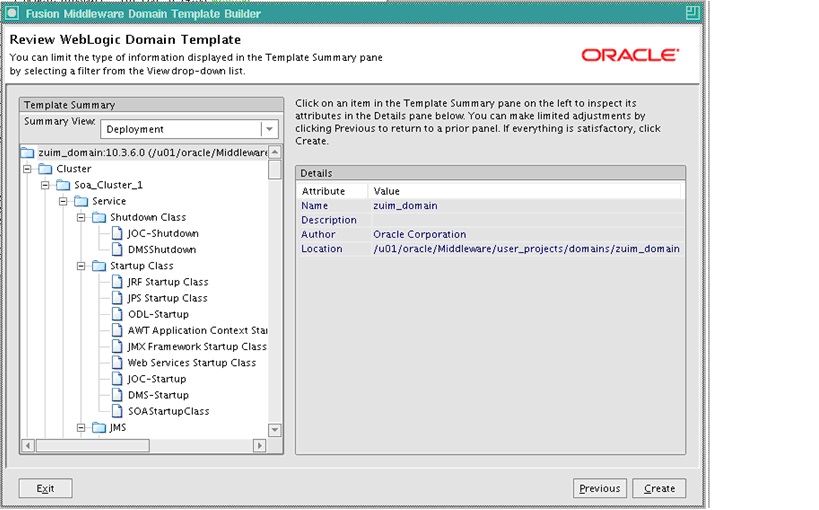
Task: Click the Attribute column header
Action: pyautogui.click(x=333, y=191)
